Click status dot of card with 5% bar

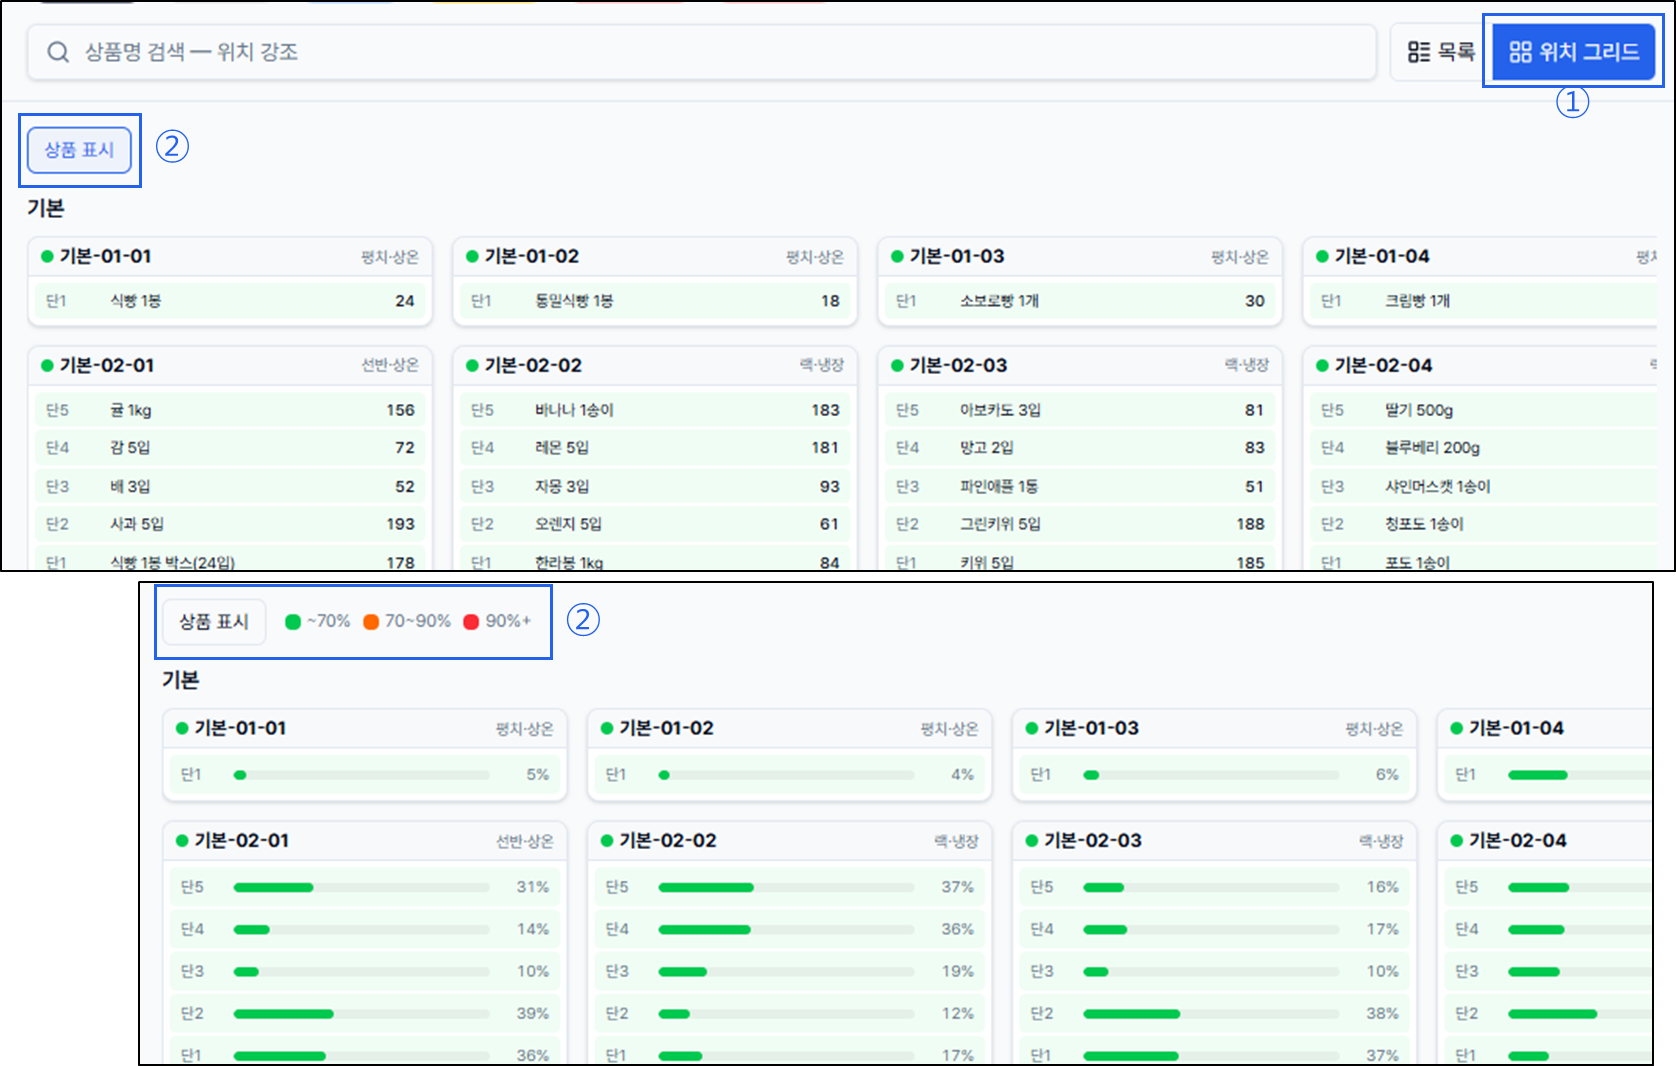182,728
